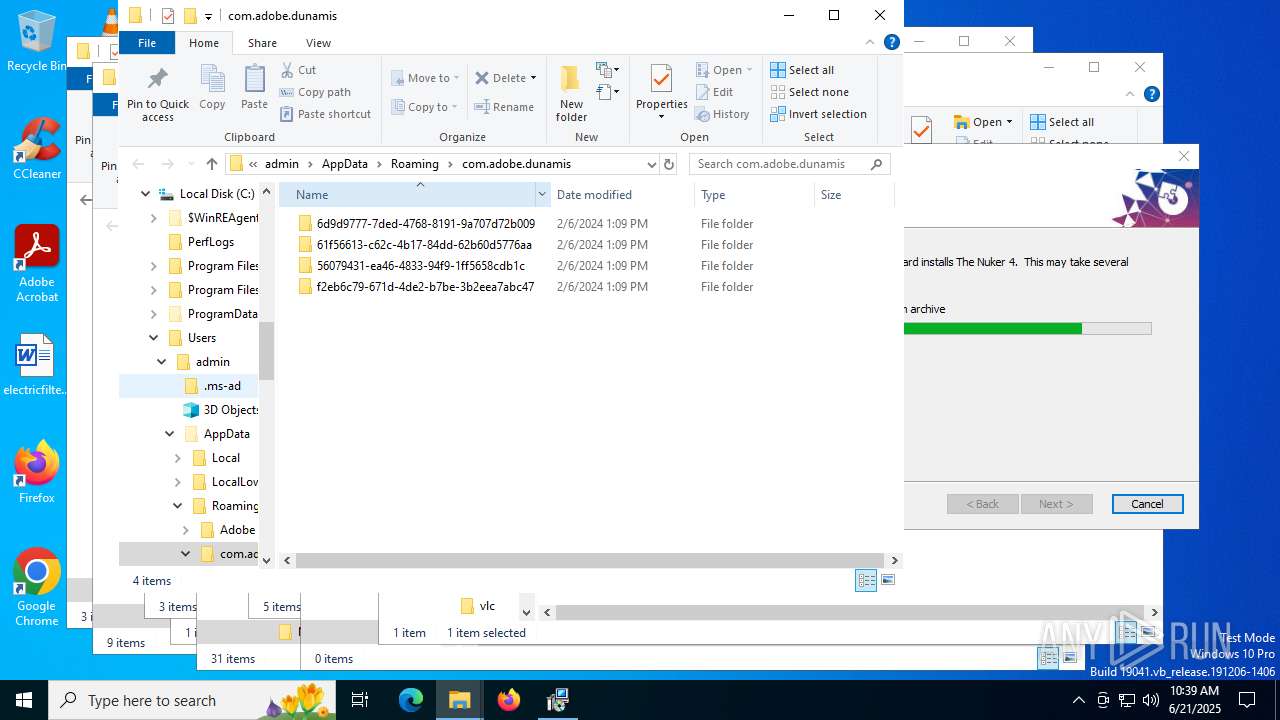This screenshot has width=1280, height=720.
Task: Open Recycle Bin desktop icon
Action: [36, 41]
